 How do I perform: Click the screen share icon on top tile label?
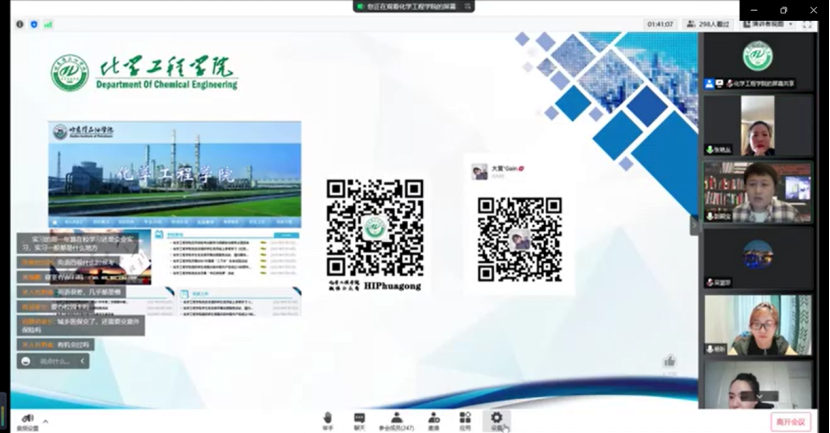click(x=719, y=84)
